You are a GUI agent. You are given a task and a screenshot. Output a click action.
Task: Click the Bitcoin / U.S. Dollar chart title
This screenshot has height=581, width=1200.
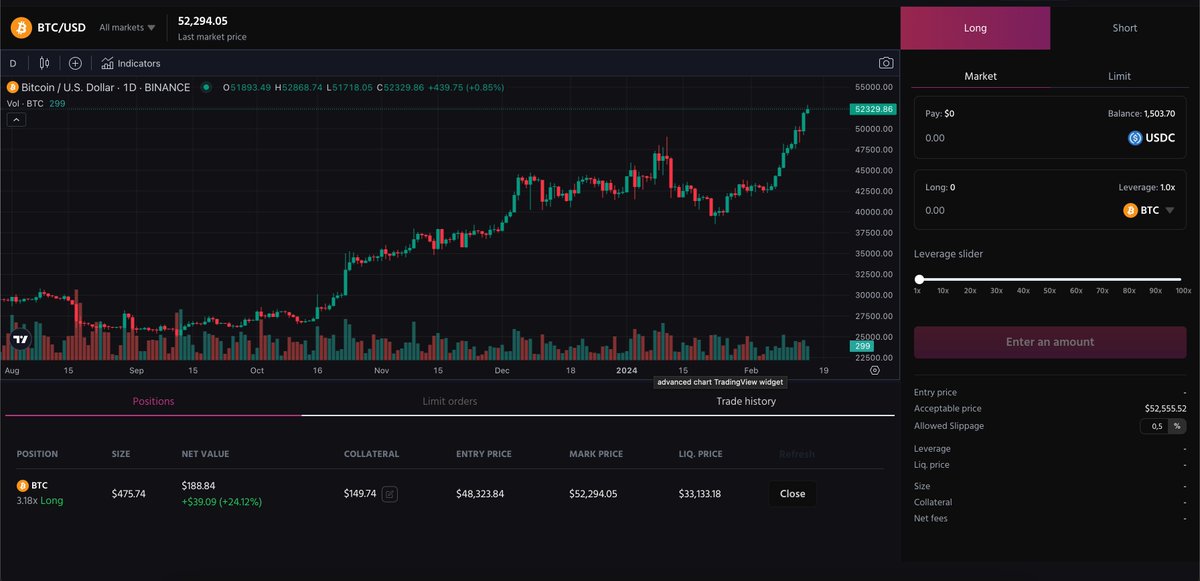pos(106,87)
